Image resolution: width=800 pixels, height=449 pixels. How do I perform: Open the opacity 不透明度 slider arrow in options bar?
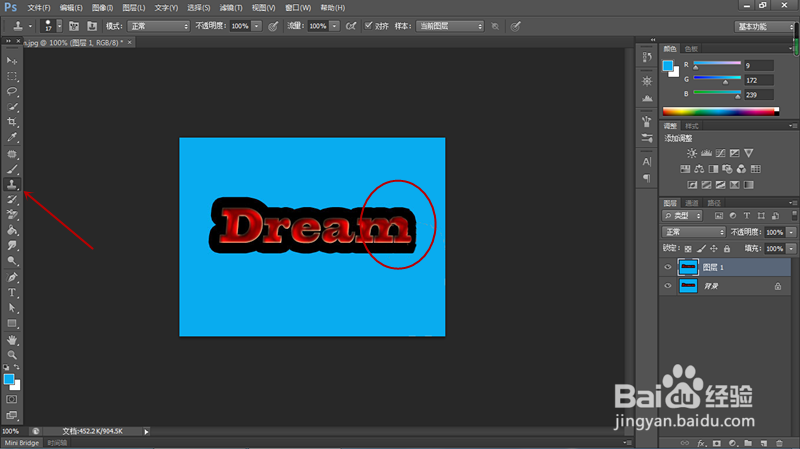click(x=257, y=26)
